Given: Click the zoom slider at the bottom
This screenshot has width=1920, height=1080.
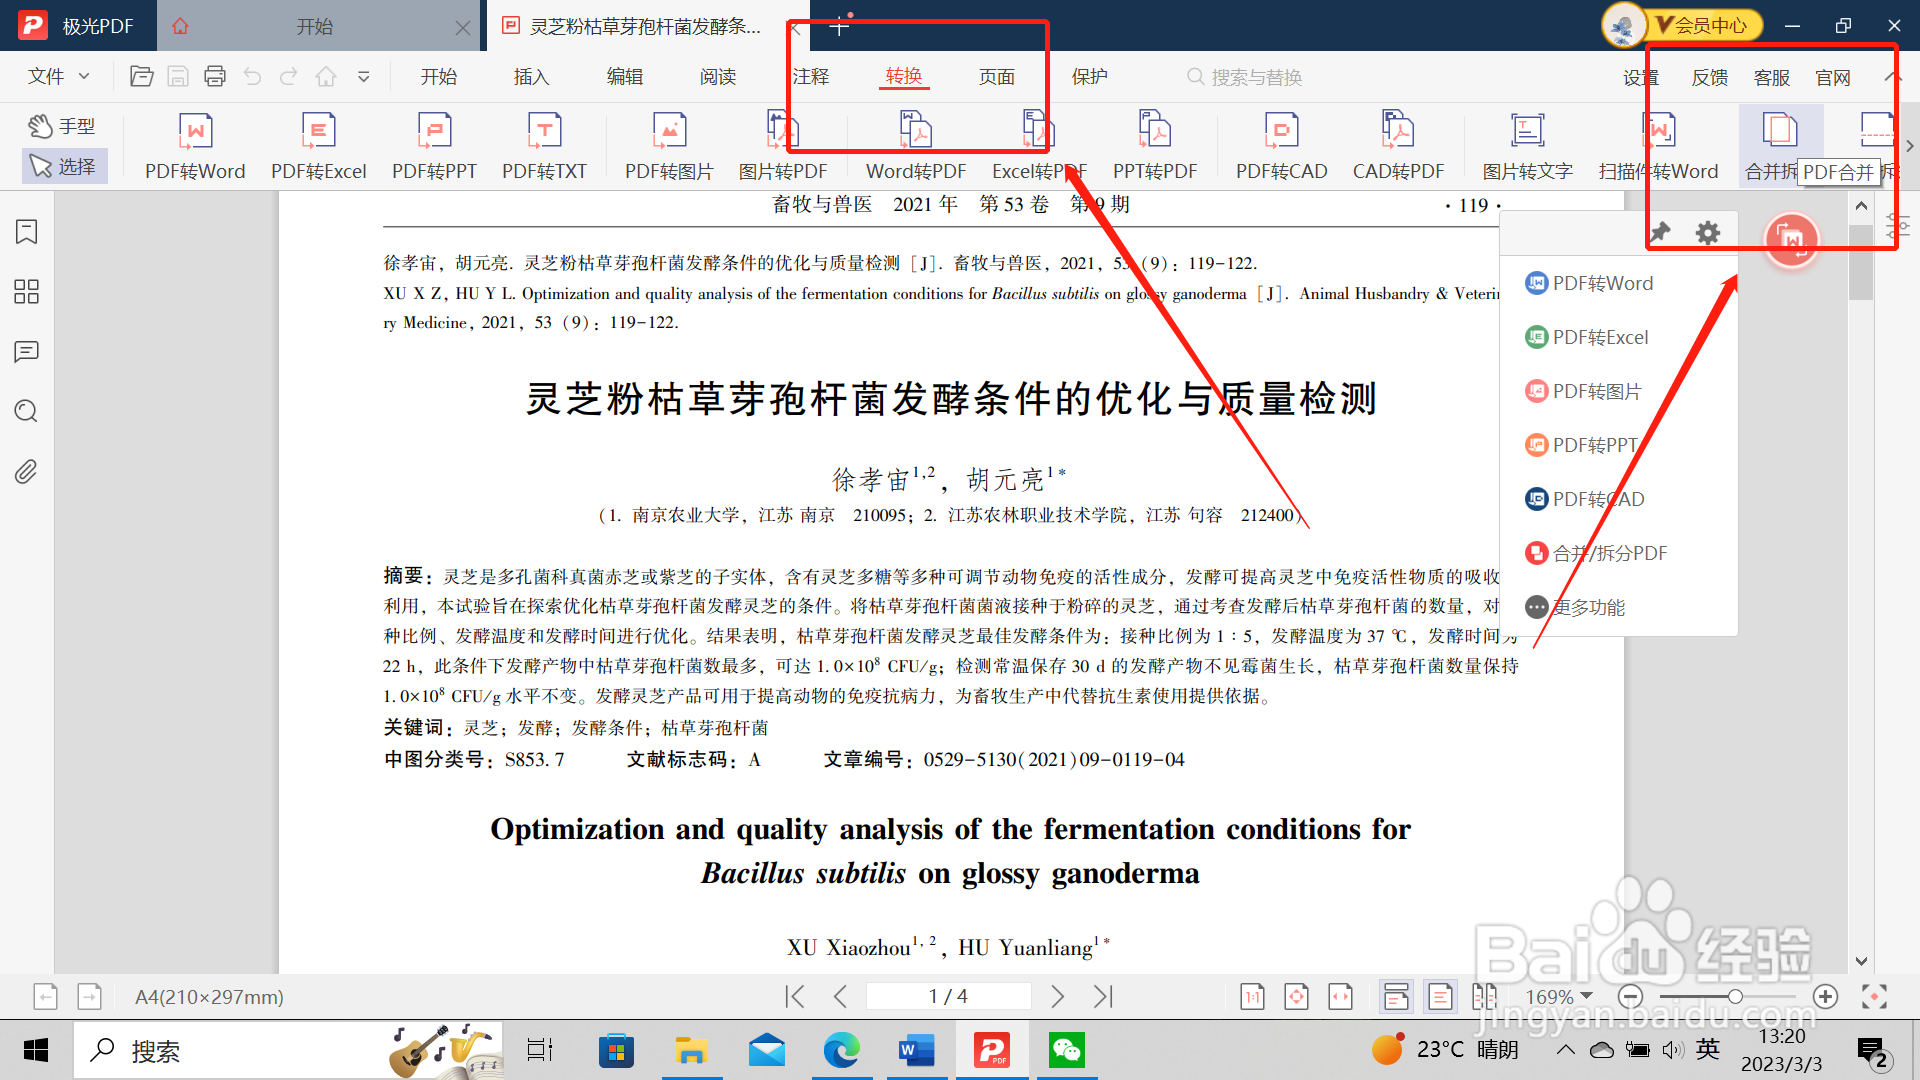Looking at the screenshot, I should point(1735,996).
